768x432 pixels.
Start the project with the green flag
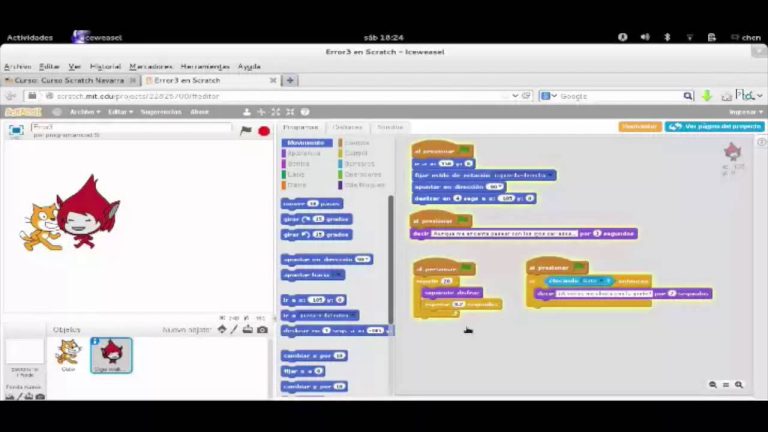click(246, 130)
